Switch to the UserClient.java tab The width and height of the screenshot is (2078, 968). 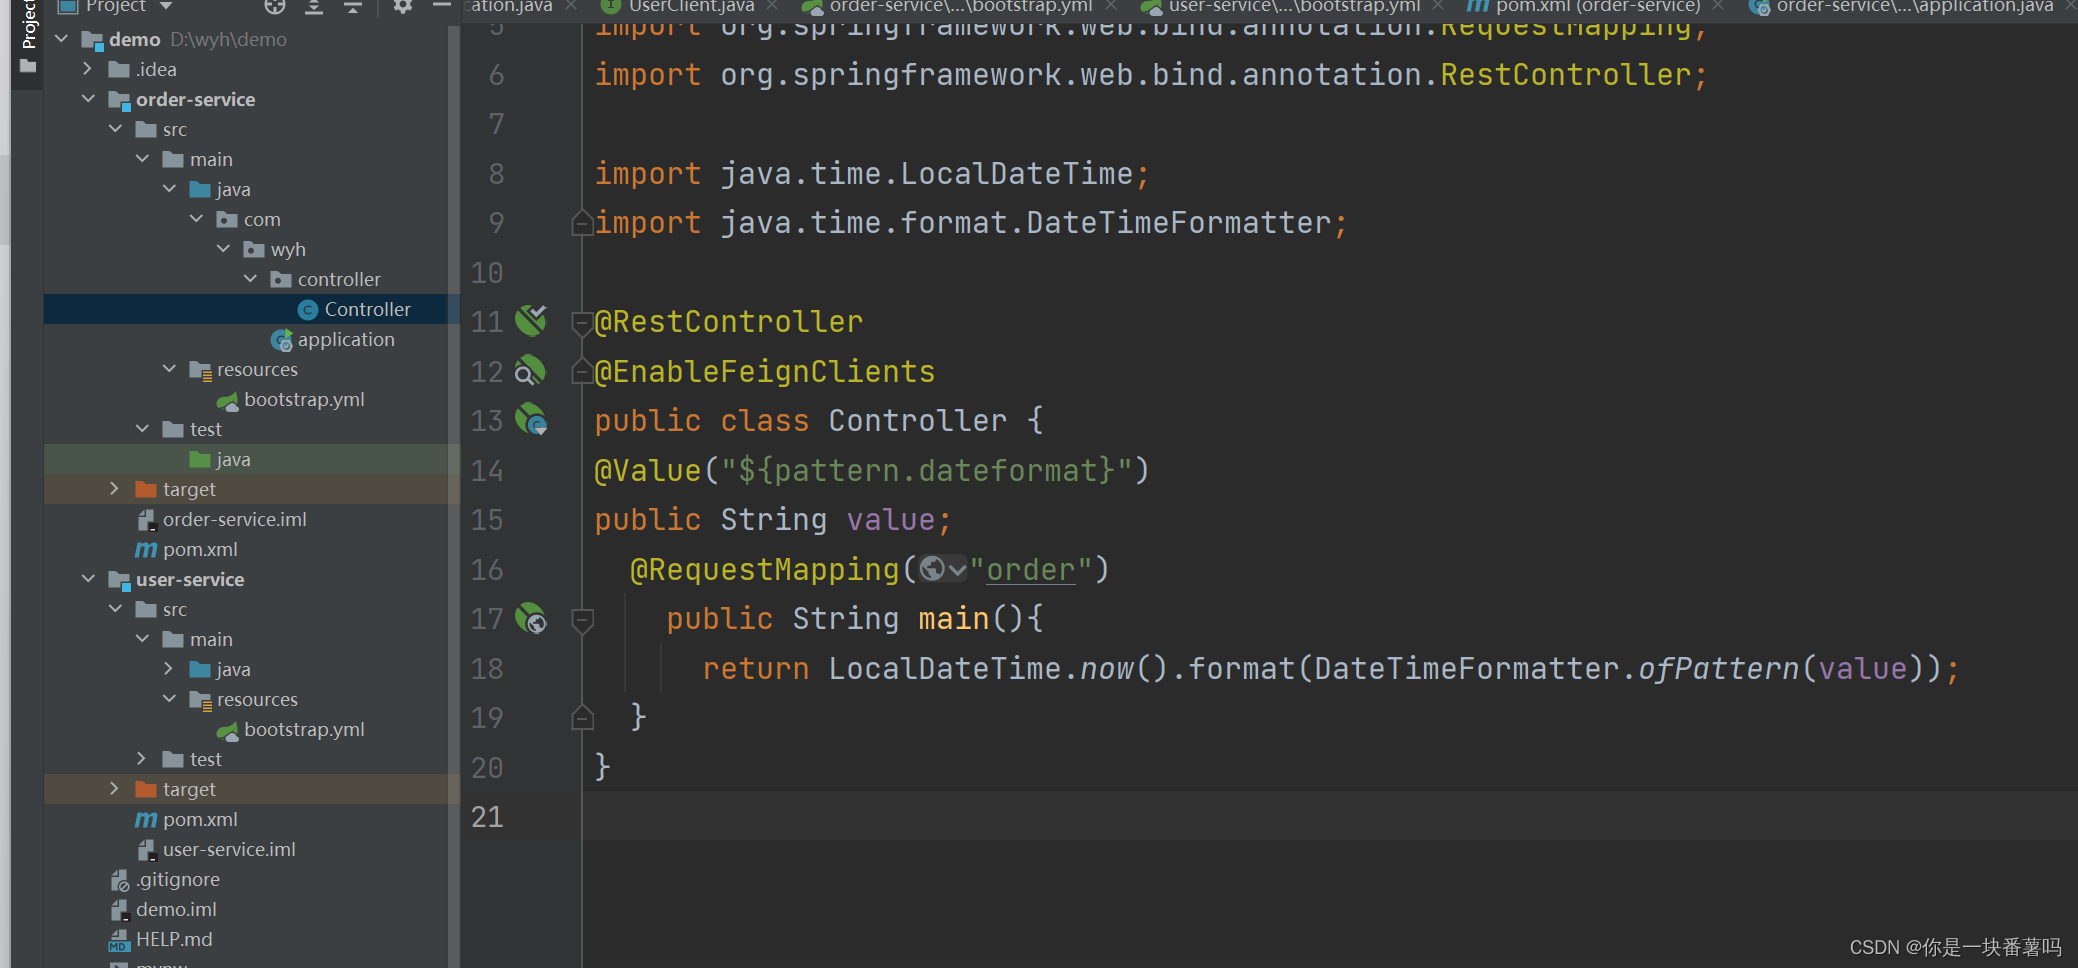tap(690, 6)
